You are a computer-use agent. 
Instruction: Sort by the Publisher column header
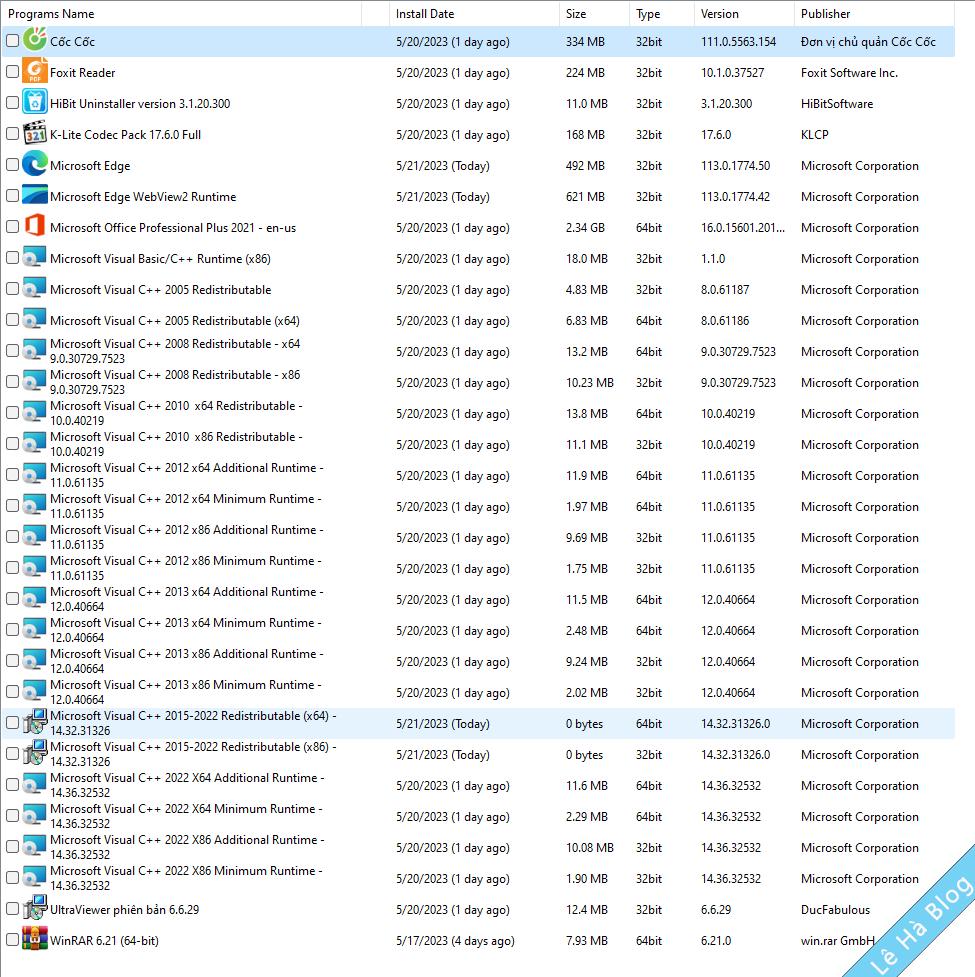pos(874,14)
